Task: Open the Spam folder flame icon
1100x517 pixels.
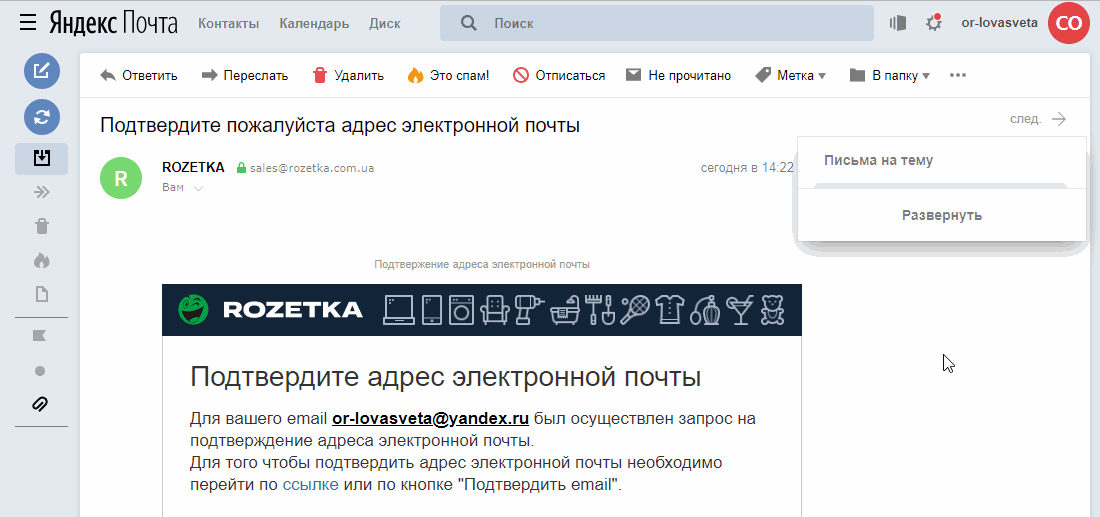Action: click(x=41, y=260)
